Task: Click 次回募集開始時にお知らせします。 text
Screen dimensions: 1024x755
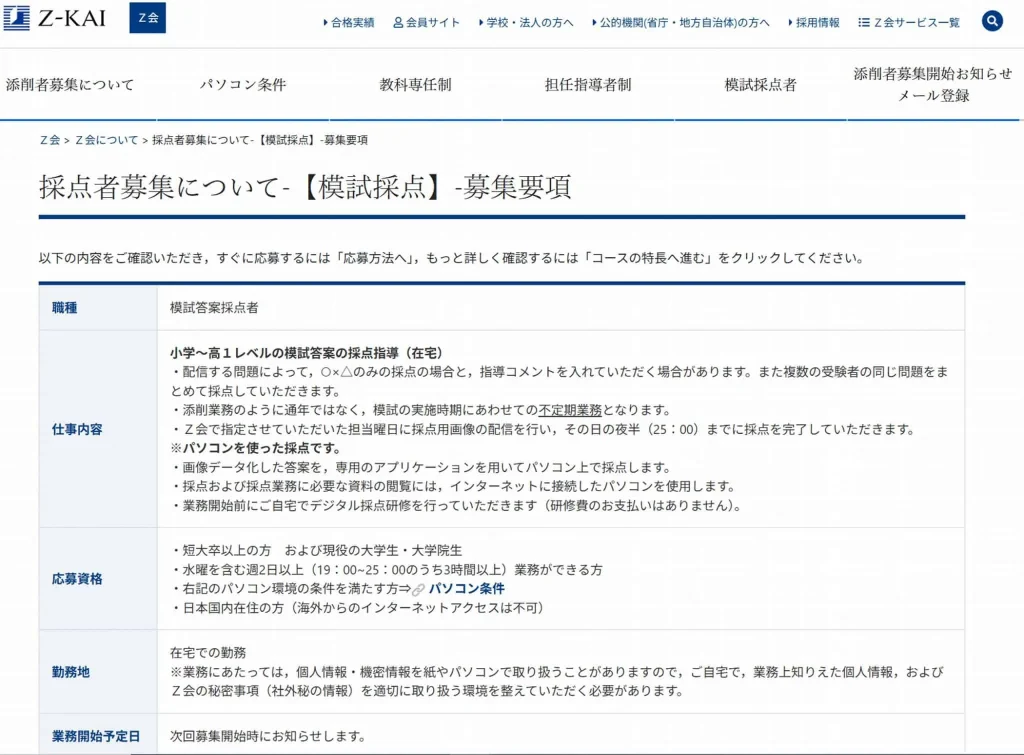Action: coord(268,736)
